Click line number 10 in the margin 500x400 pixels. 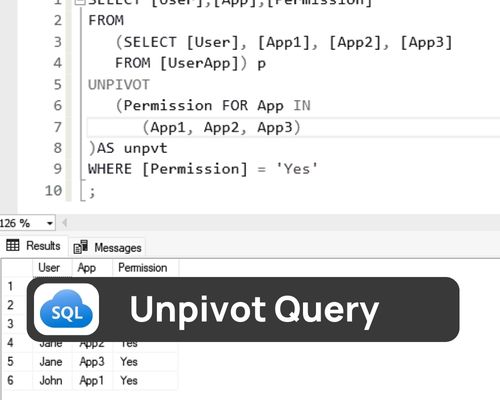[x=53, y=191]
